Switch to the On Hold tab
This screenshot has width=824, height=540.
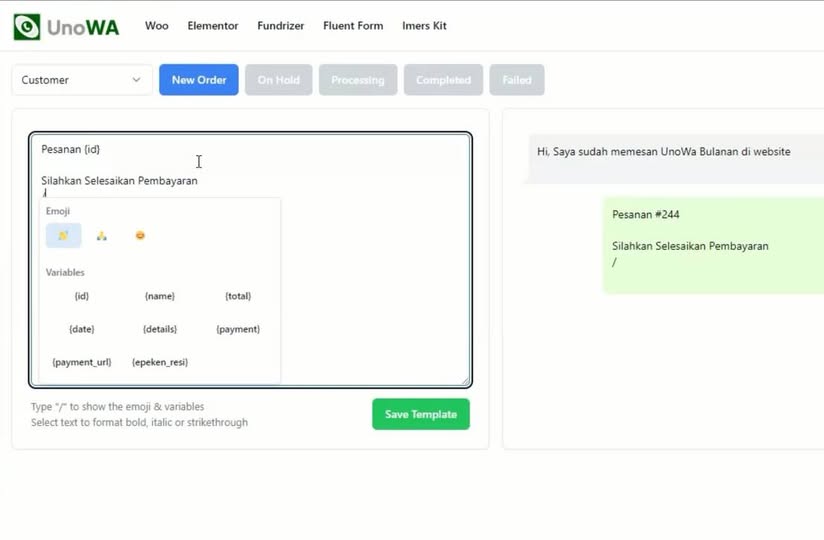tap(279, 80)
